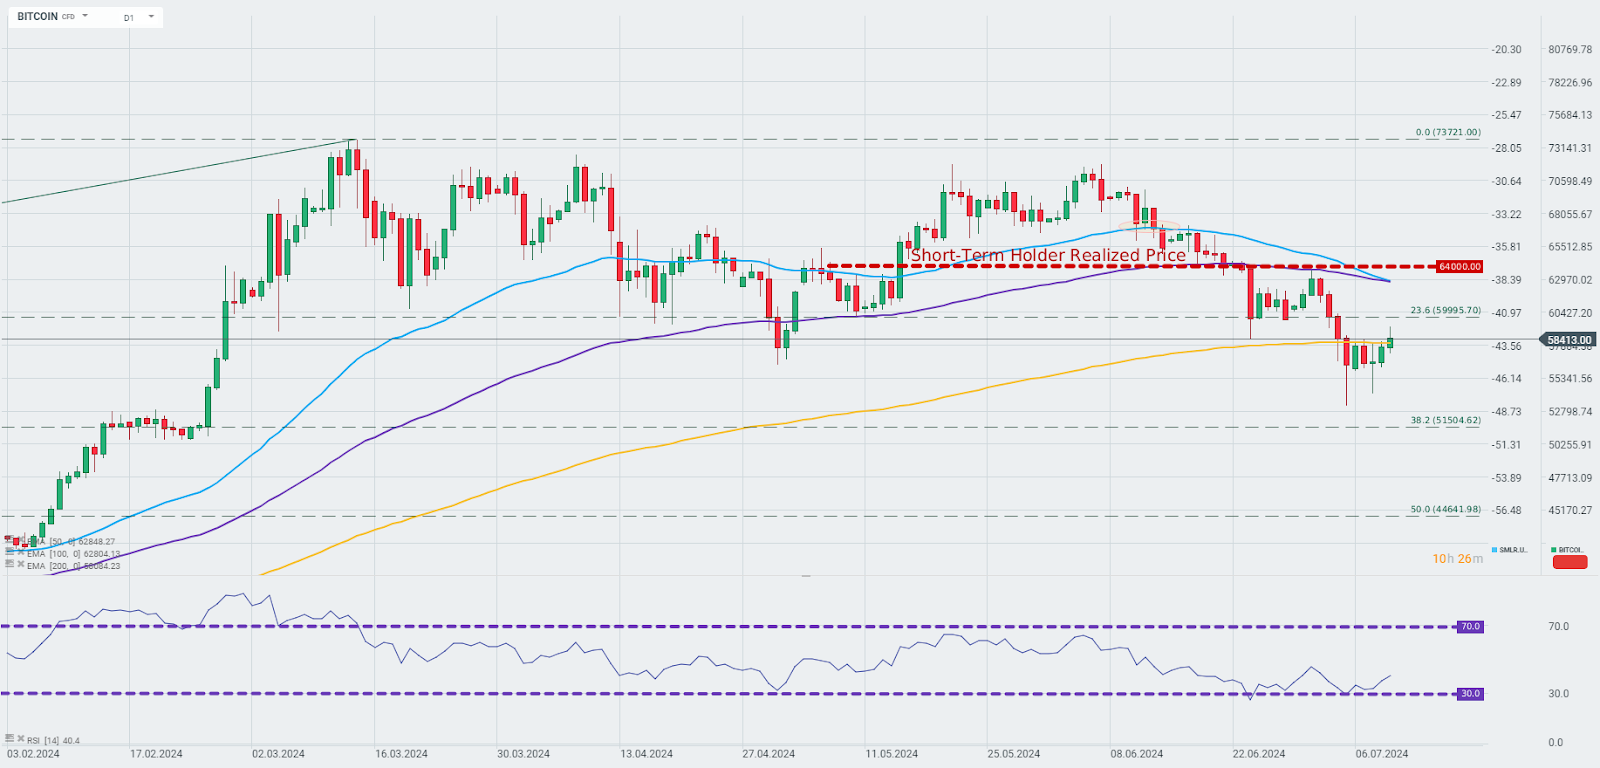Click the 10h 26m candle countdown timer
The height and width of the screenshot is (768, 1600).
pyautogui.click(x=1457, y=559)
